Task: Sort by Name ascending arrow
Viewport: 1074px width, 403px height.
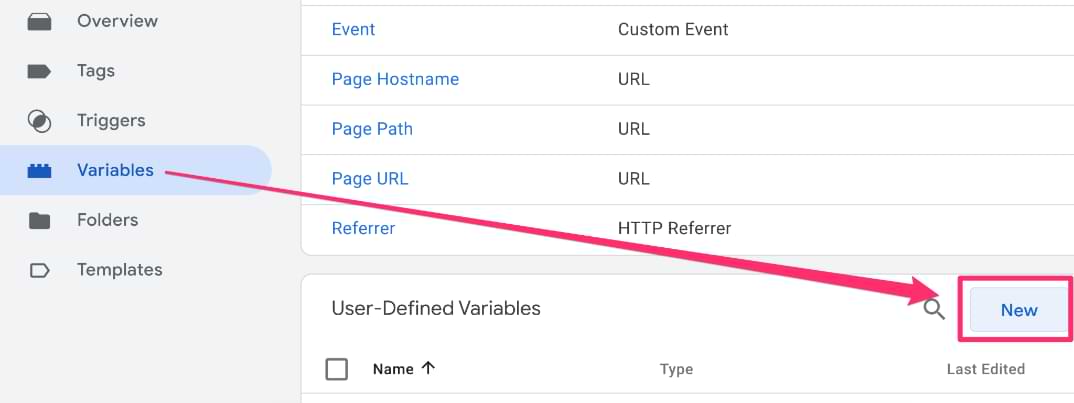Action: coord(428,368)
